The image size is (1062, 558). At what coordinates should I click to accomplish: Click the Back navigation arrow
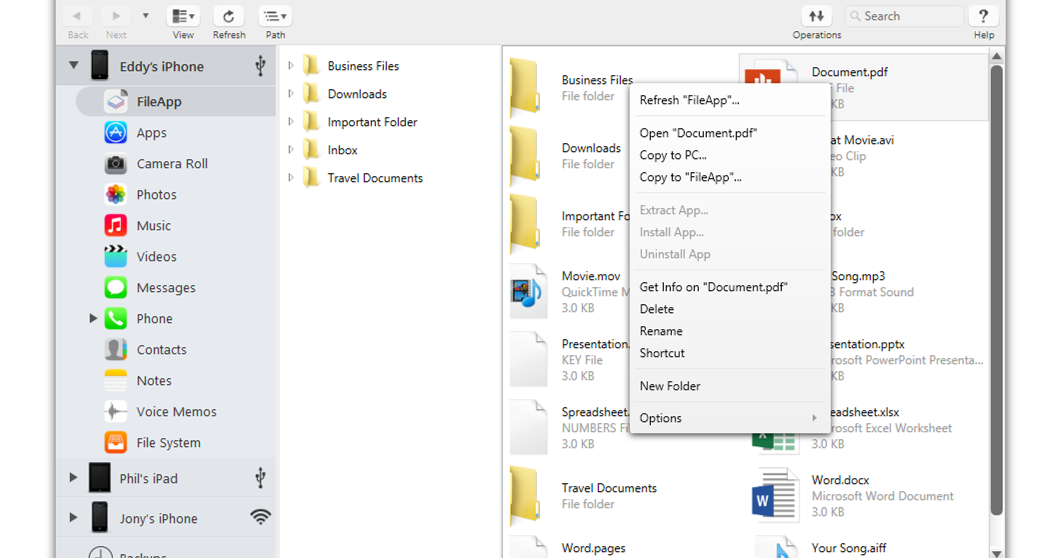click(x=77, y=16)
